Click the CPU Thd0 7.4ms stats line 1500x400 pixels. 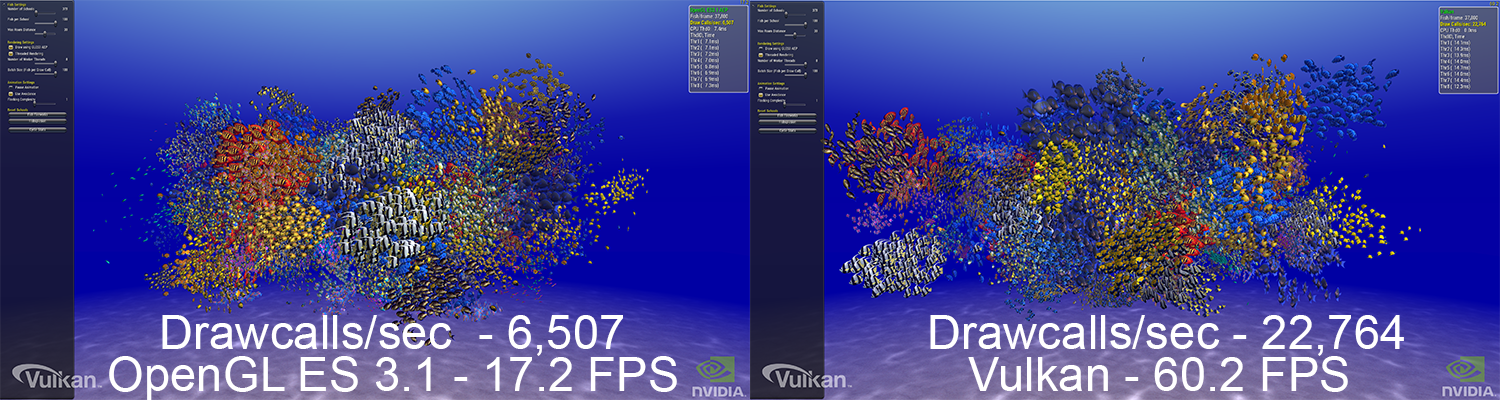tap(708, 29)
